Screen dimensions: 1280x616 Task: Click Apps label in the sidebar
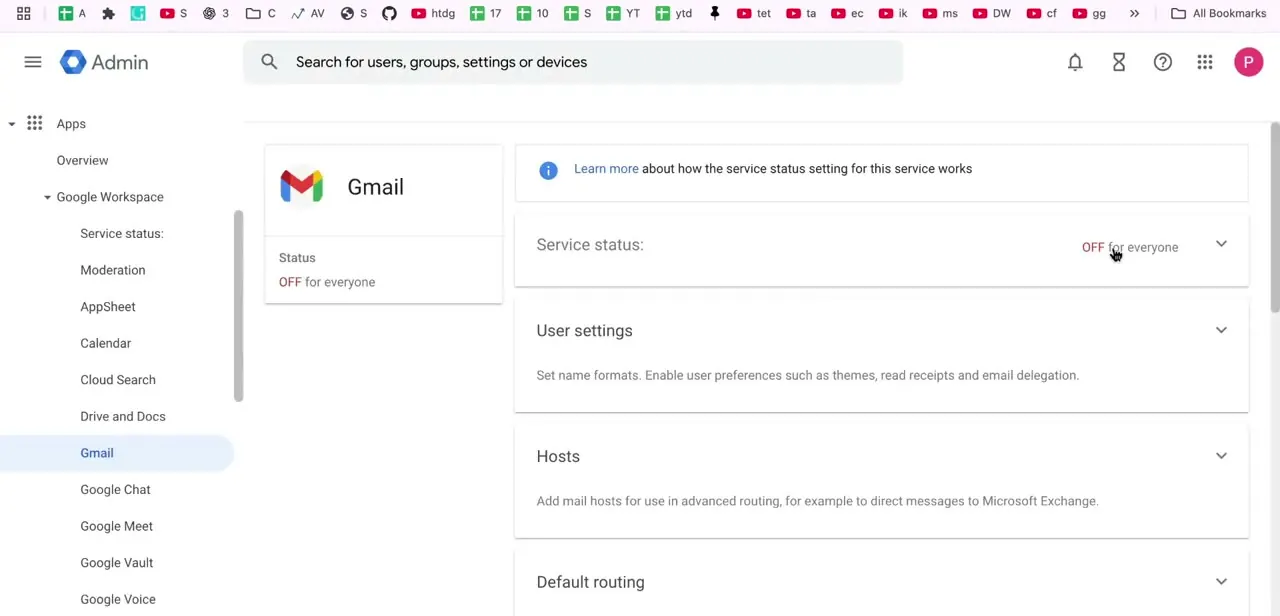coord(71,124)
